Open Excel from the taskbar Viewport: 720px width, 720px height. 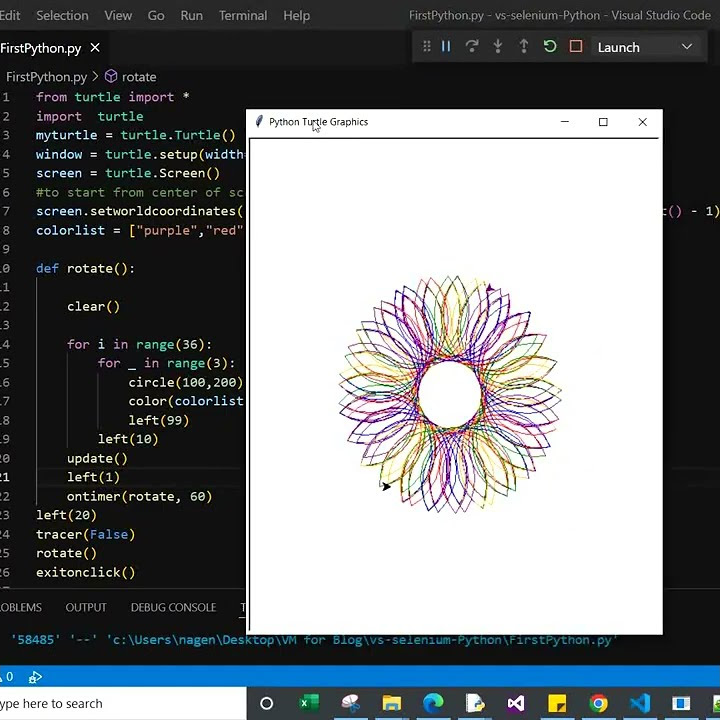click(309, 703)
